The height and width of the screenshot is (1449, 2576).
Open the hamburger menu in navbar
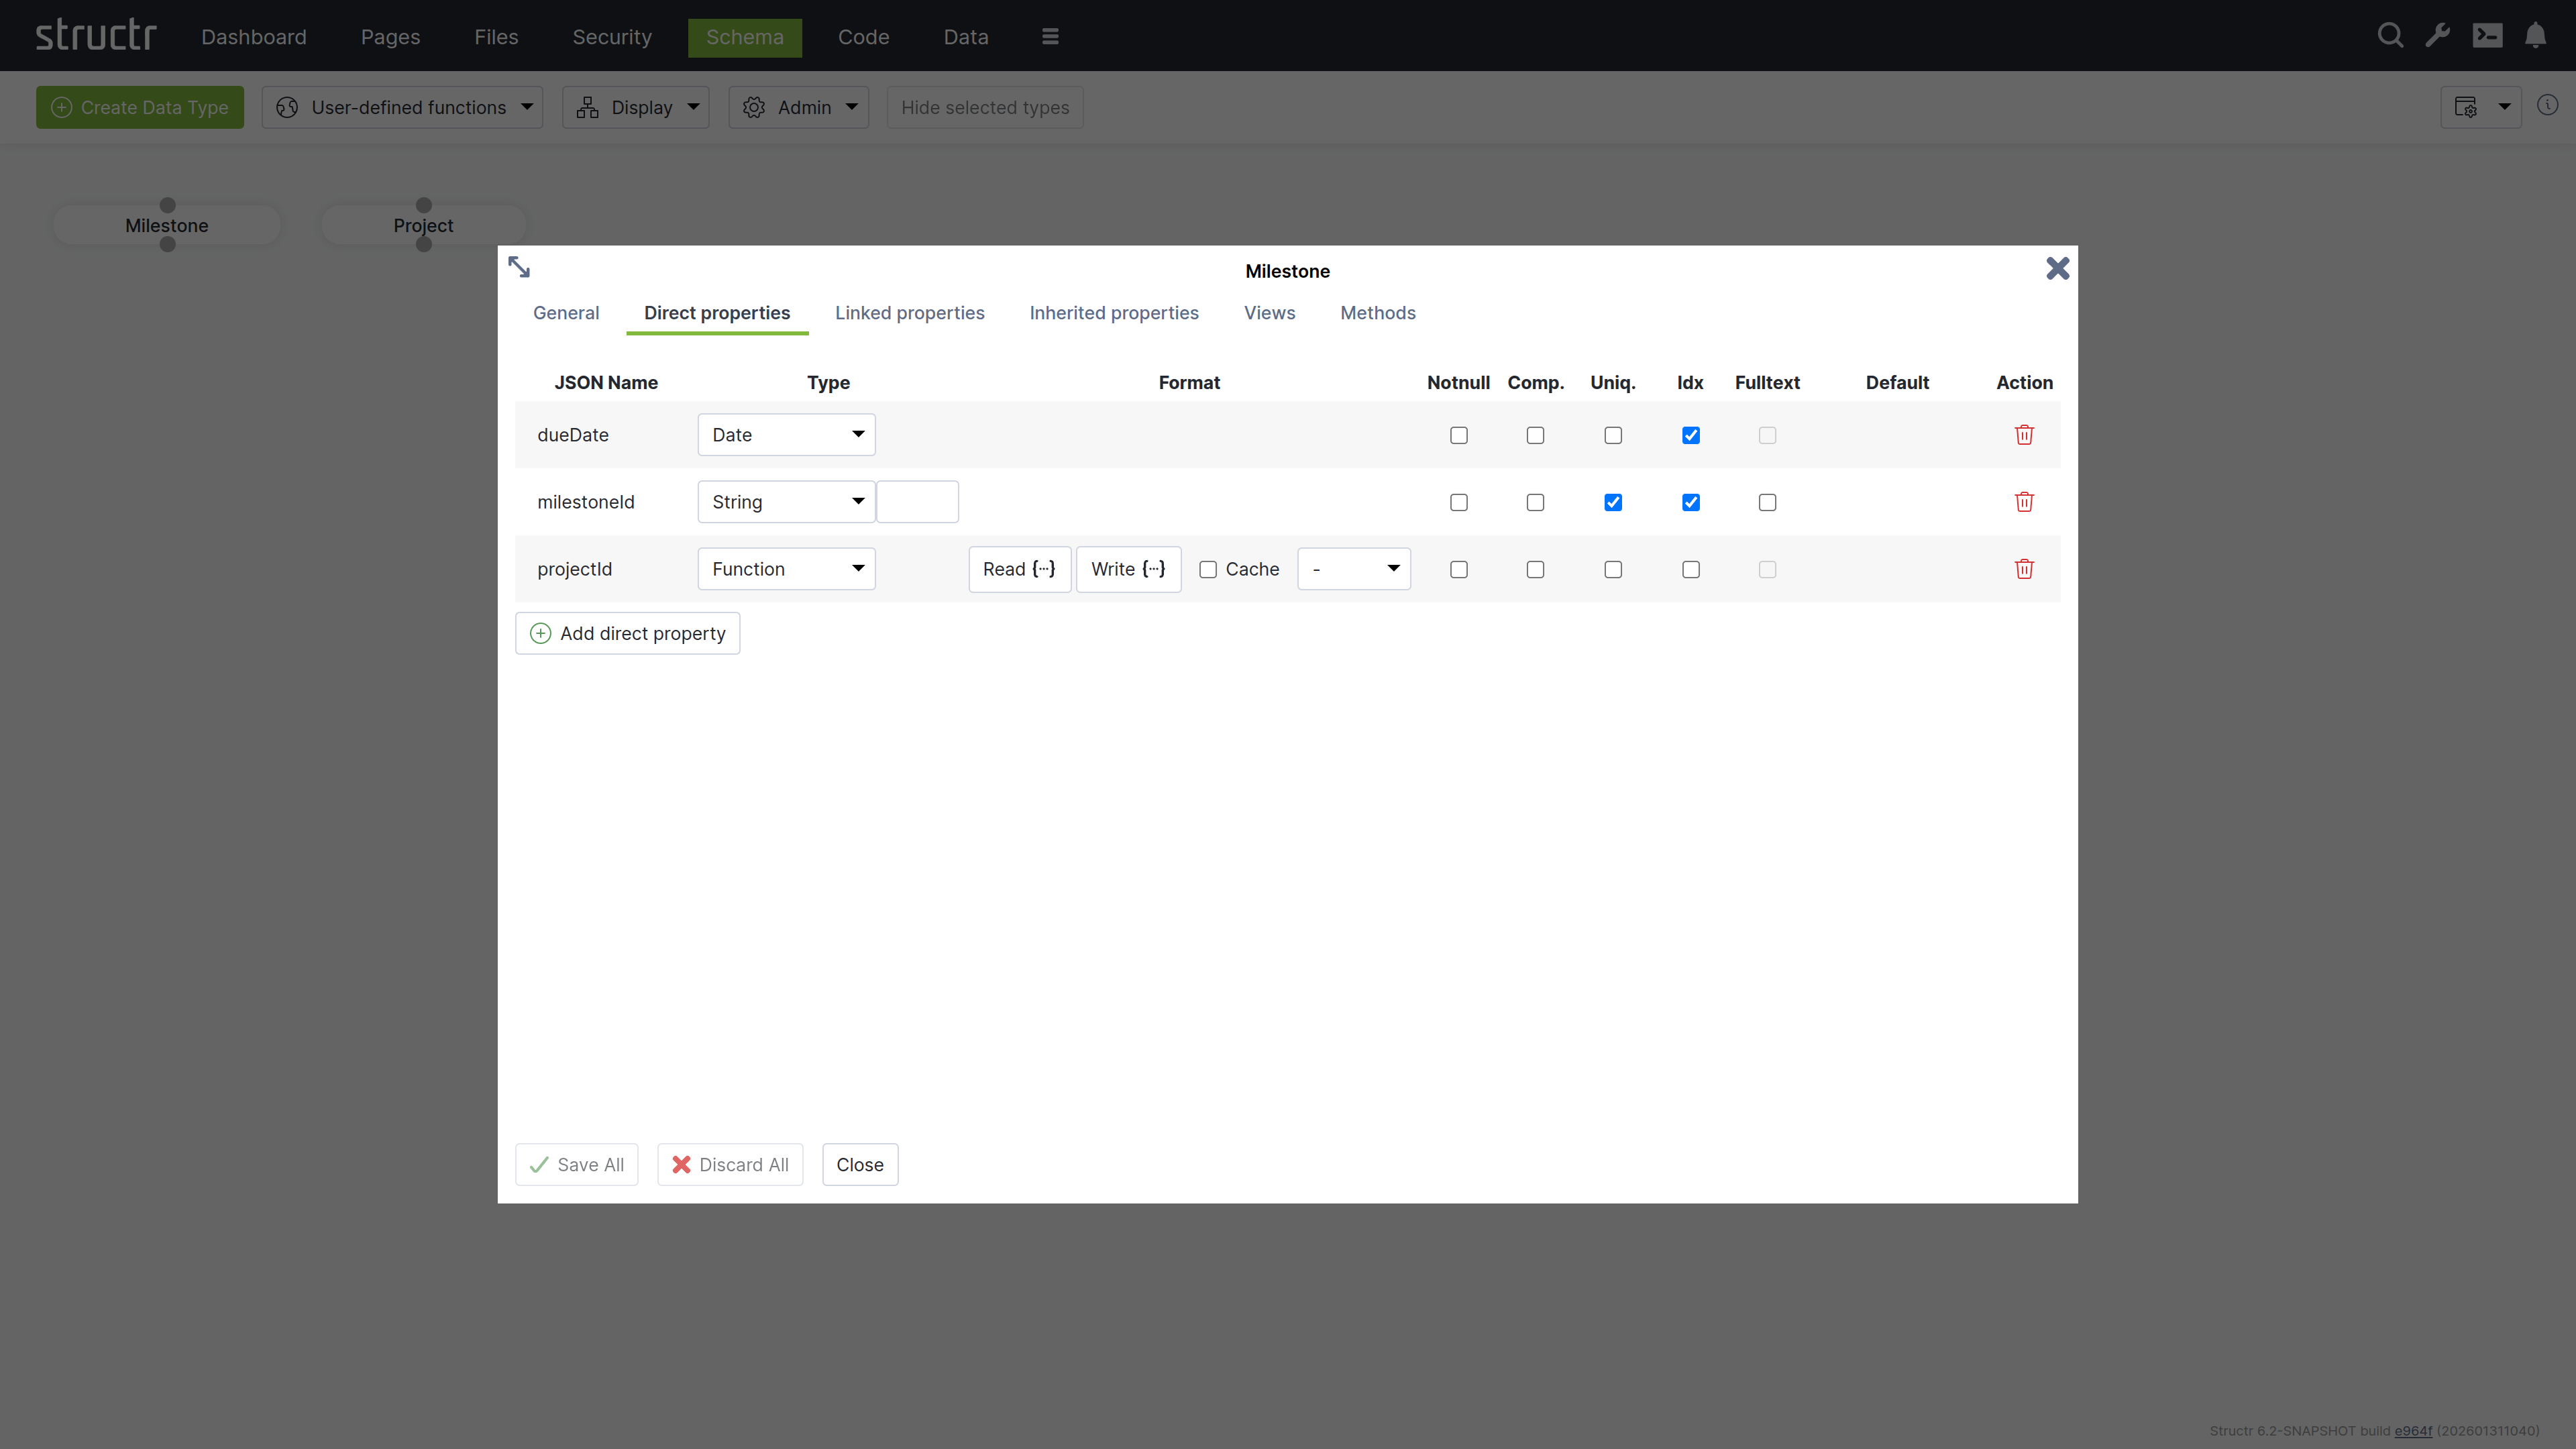1050,37
